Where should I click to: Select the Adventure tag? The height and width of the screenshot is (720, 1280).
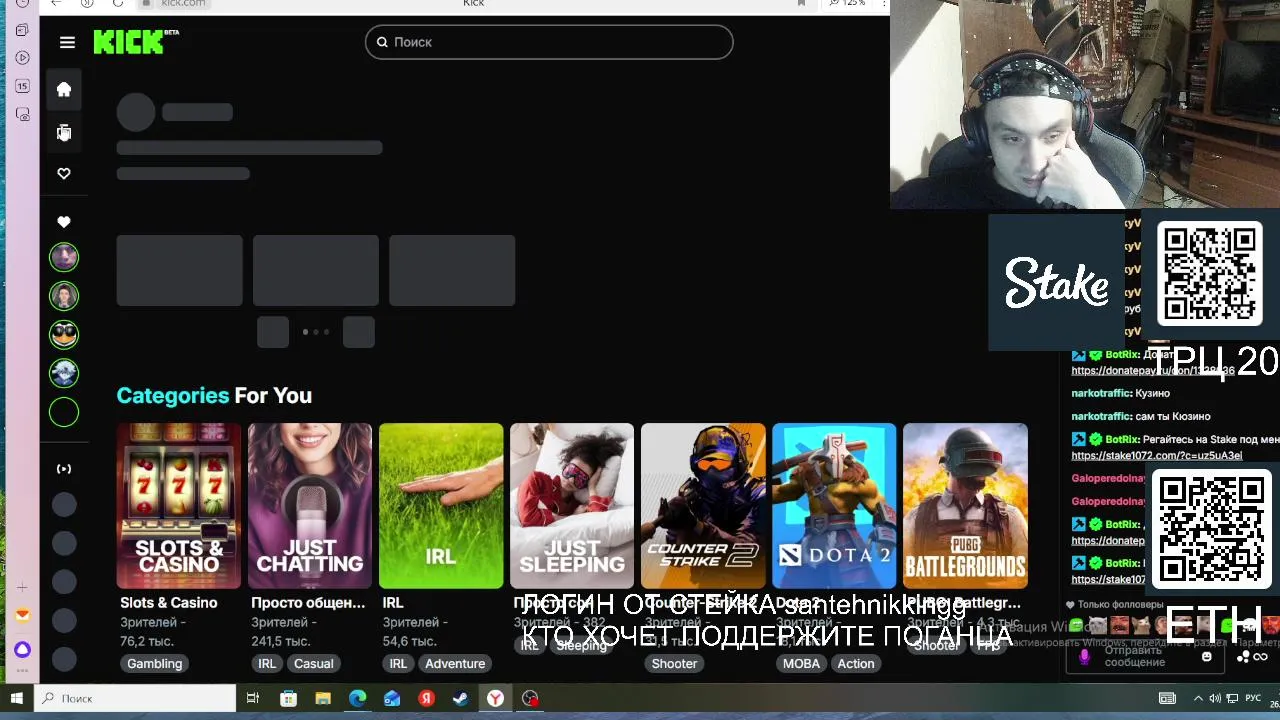[455, 663]
